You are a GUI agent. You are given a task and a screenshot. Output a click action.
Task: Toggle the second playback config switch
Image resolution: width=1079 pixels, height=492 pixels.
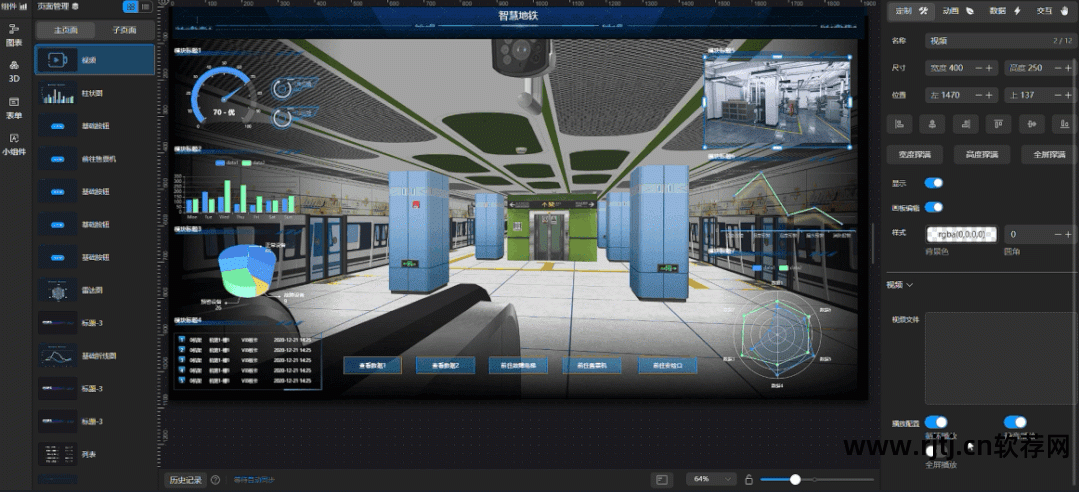click(x=1015, y=422)
